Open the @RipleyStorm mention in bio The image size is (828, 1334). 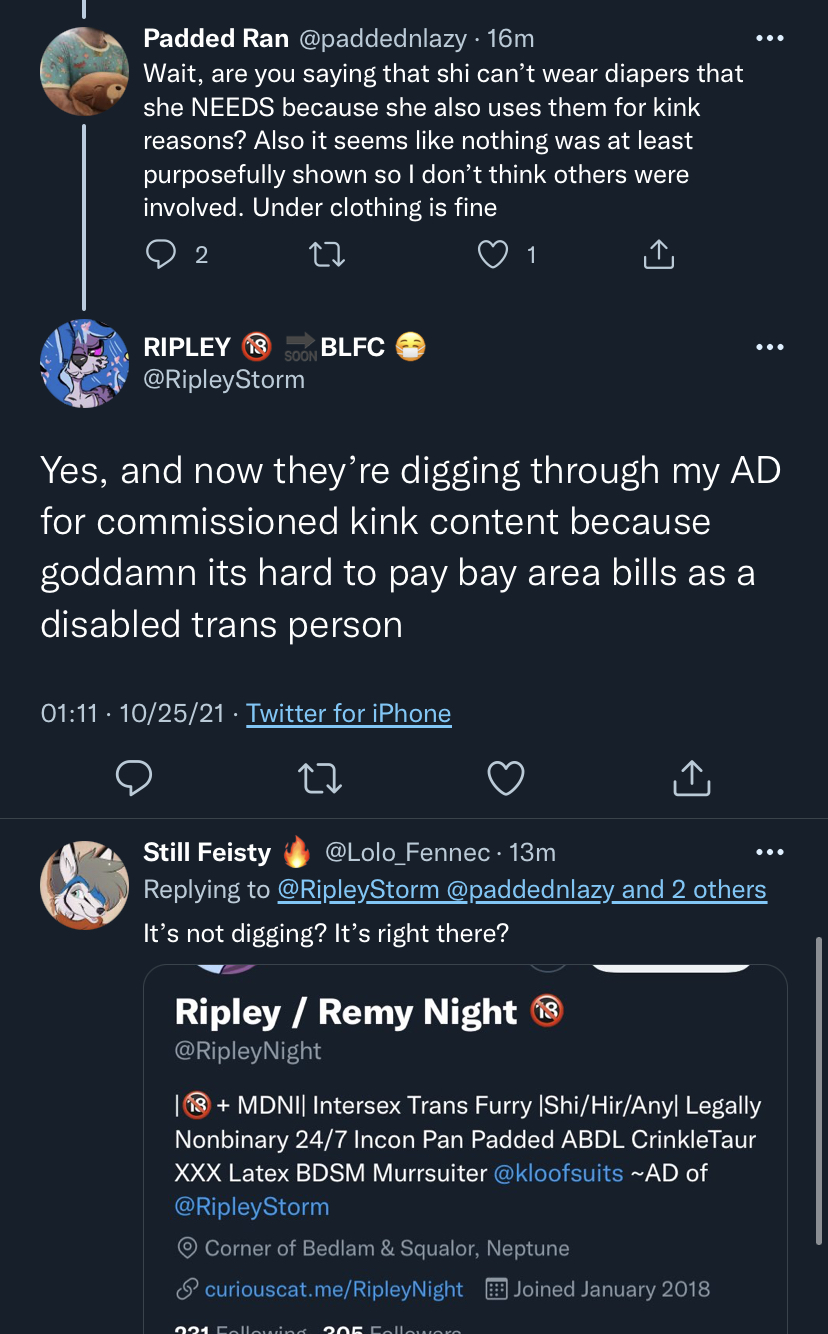(x=252, y=1206)
